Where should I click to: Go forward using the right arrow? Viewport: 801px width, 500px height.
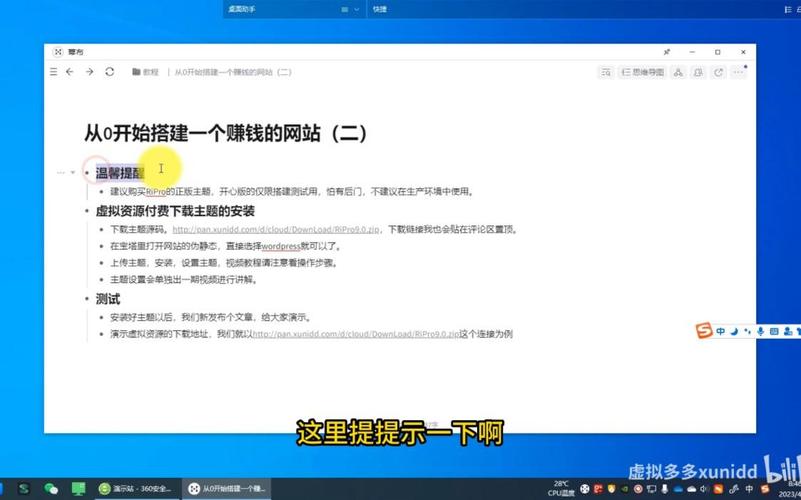coord(89,72)
